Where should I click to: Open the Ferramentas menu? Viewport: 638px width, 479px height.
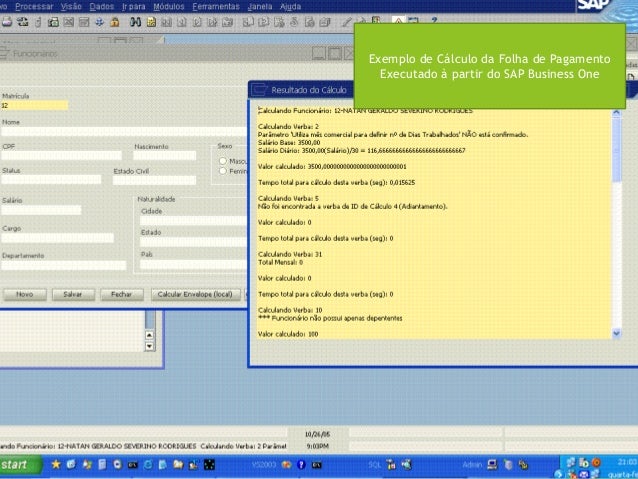(216, 7)
